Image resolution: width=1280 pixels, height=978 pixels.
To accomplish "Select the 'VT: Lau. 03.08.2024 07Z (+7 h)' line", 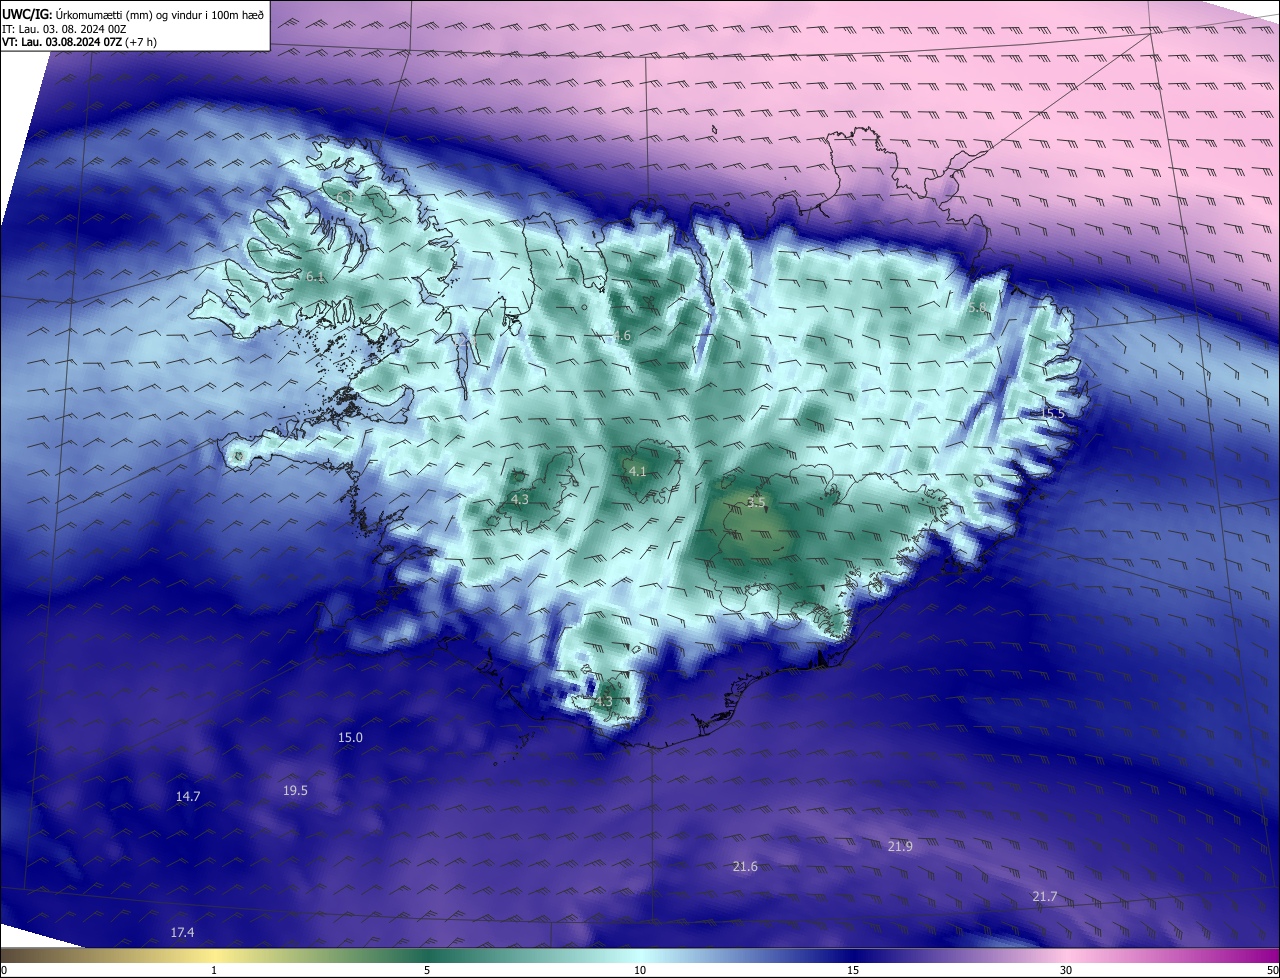I will click(79, 42).
